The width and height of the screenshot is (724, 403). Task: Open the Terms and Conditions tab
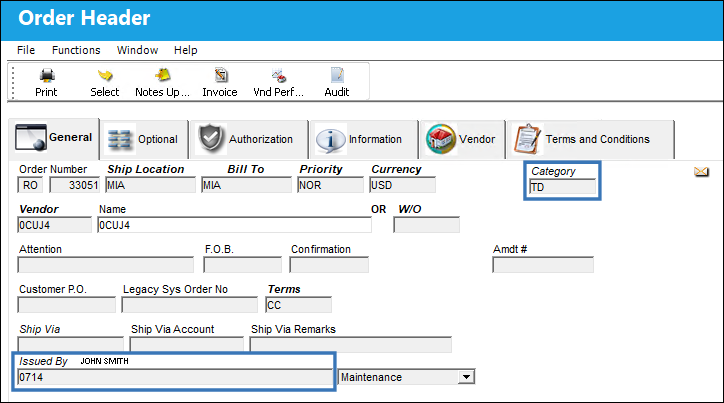[590, 139]
